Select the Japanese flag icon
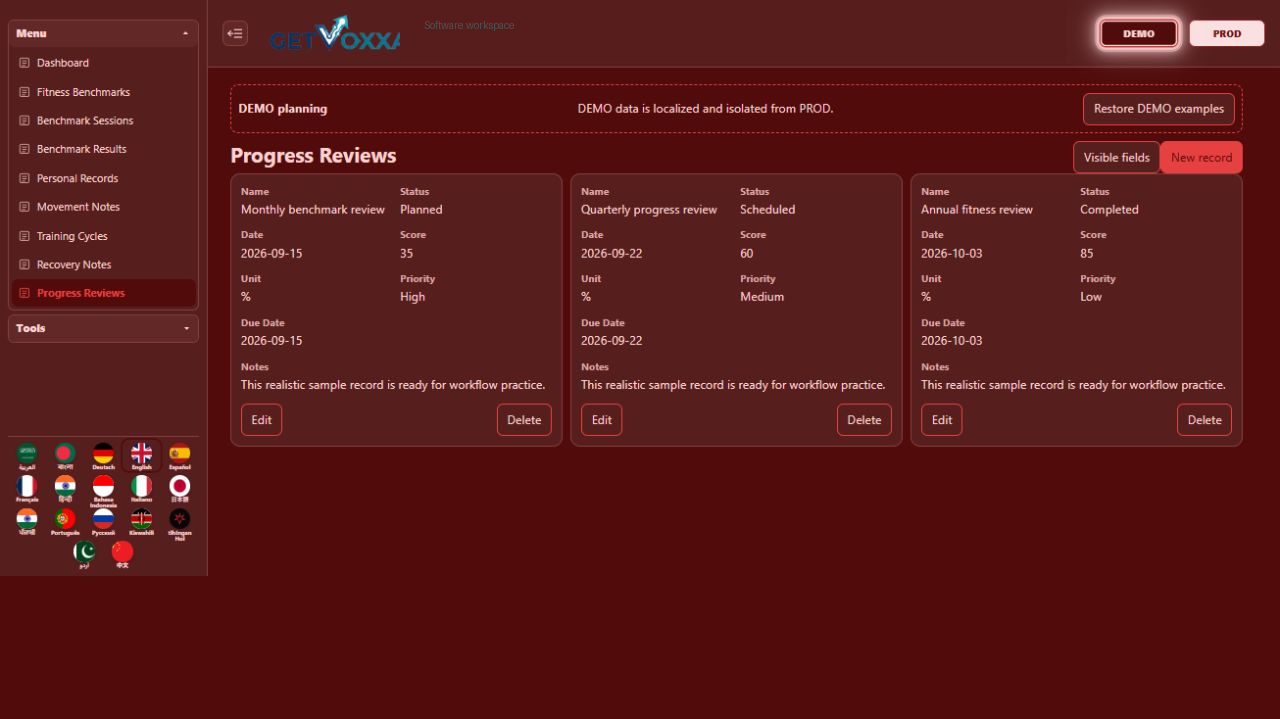1280x719 pixels. 179,486
